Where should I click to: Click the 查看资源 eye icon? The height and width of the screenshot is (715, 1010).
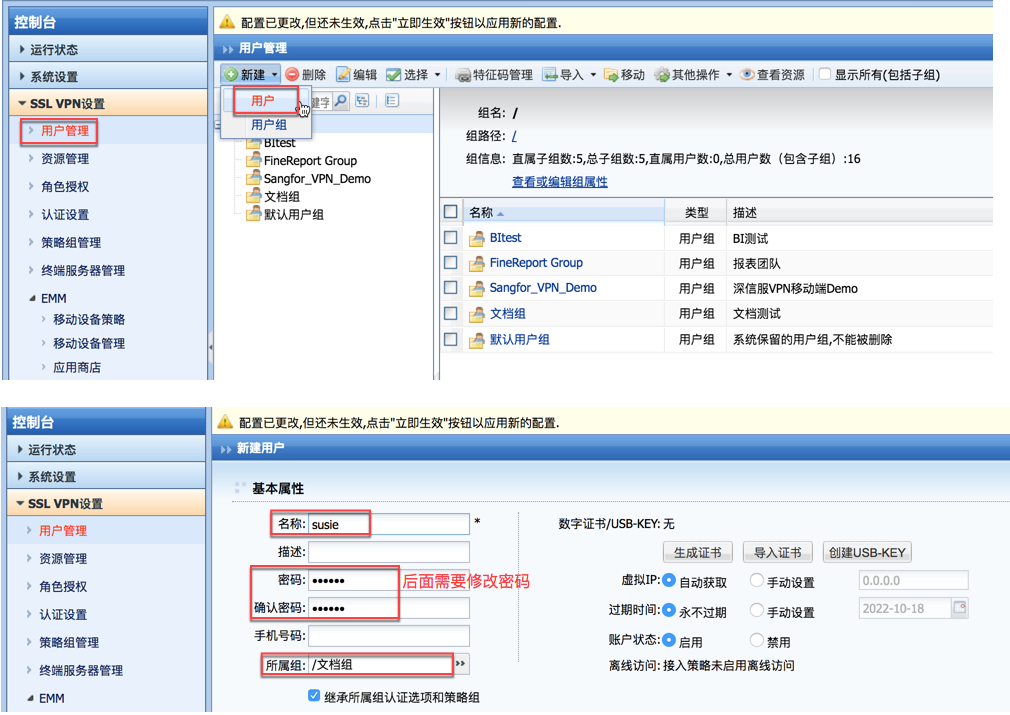(x=747, y=75)
